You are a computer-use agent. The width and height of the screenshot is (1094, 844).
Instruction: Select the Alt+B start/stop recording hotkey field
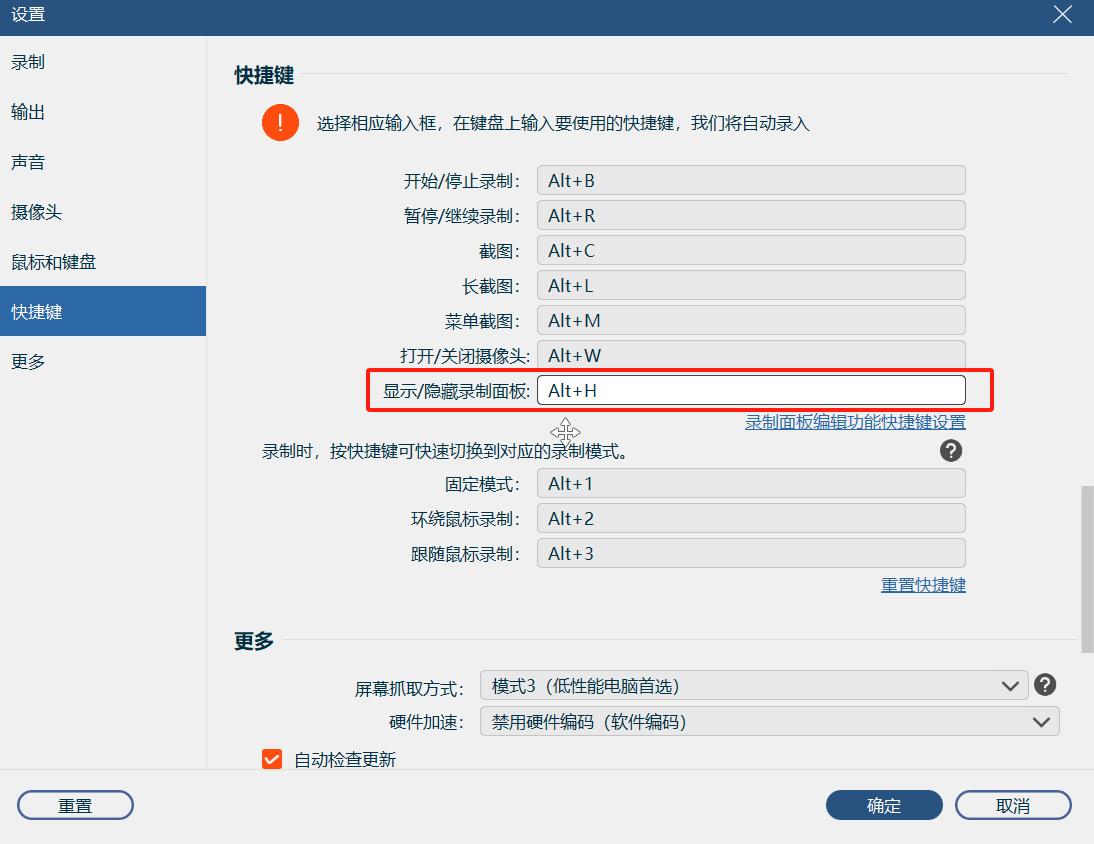point(750,180)
